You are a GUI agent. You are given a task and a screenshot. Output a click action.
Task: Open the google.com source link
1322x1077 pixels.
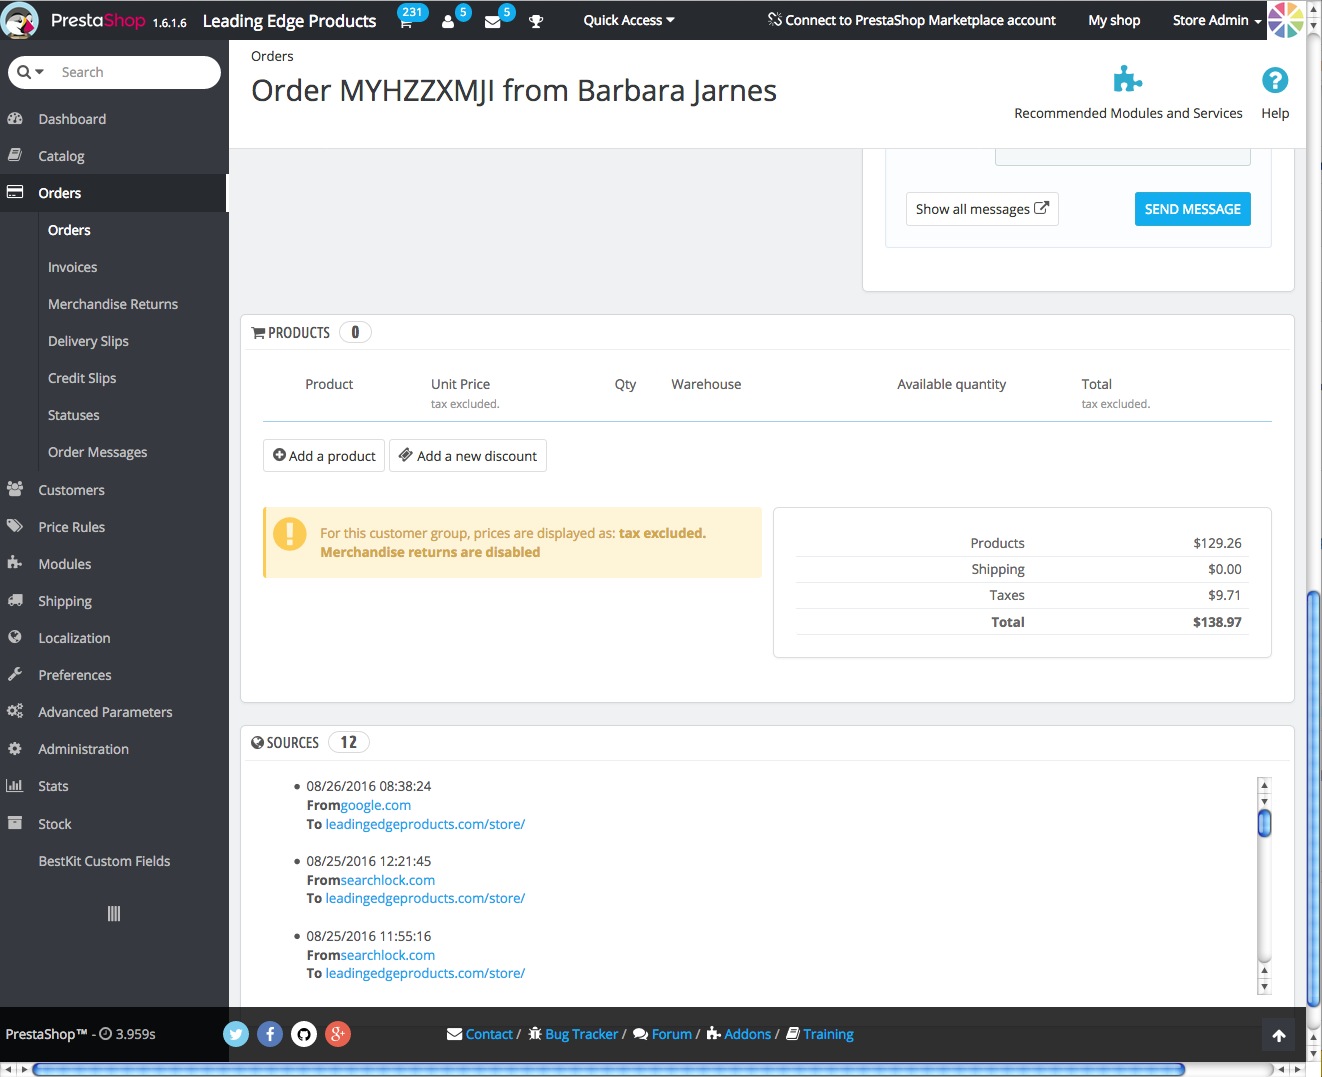[x=376, y=805]
